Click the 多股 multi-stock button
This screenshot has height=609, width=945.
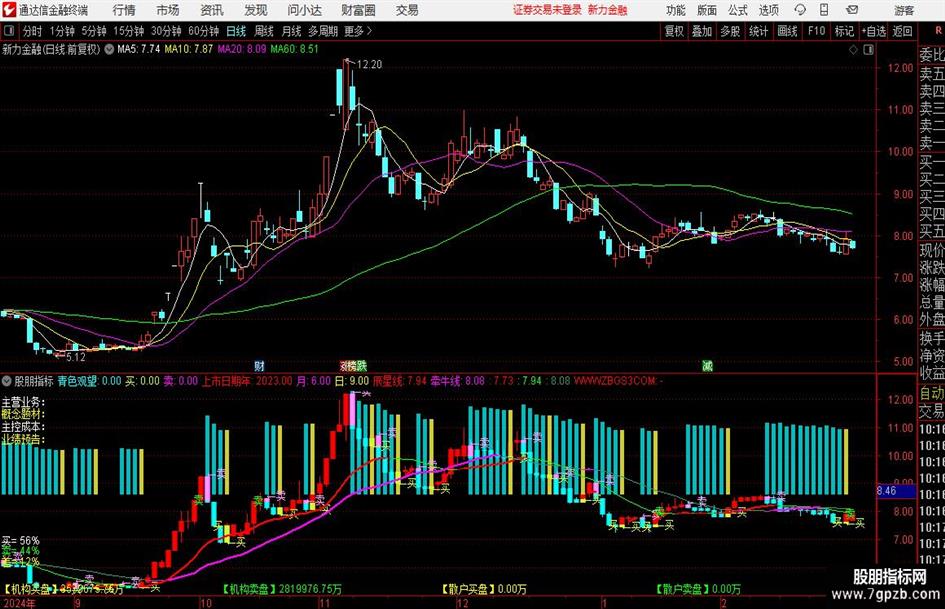point(730,31)
